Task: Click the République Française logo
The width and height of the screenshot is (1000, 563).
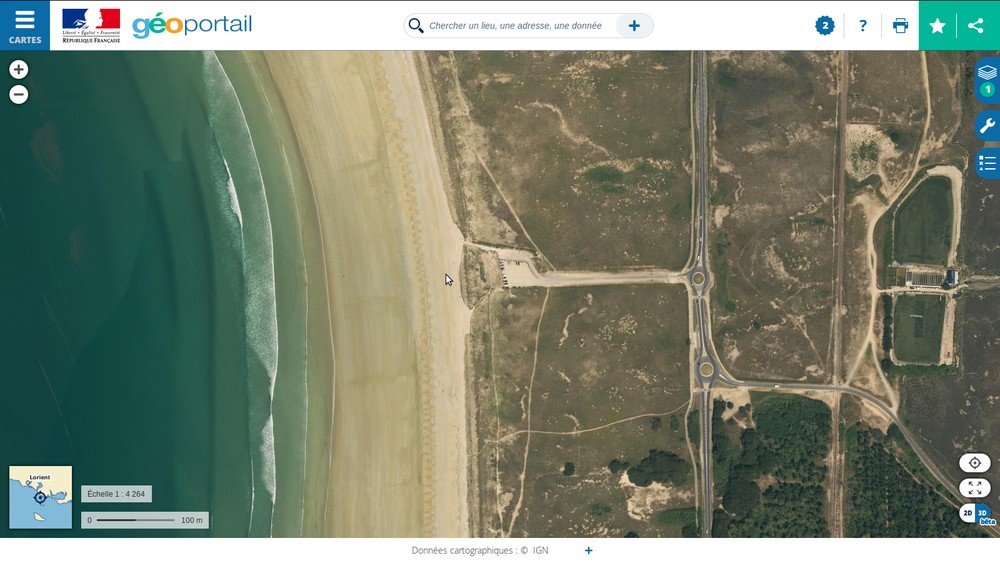Action: coord(91,25)
